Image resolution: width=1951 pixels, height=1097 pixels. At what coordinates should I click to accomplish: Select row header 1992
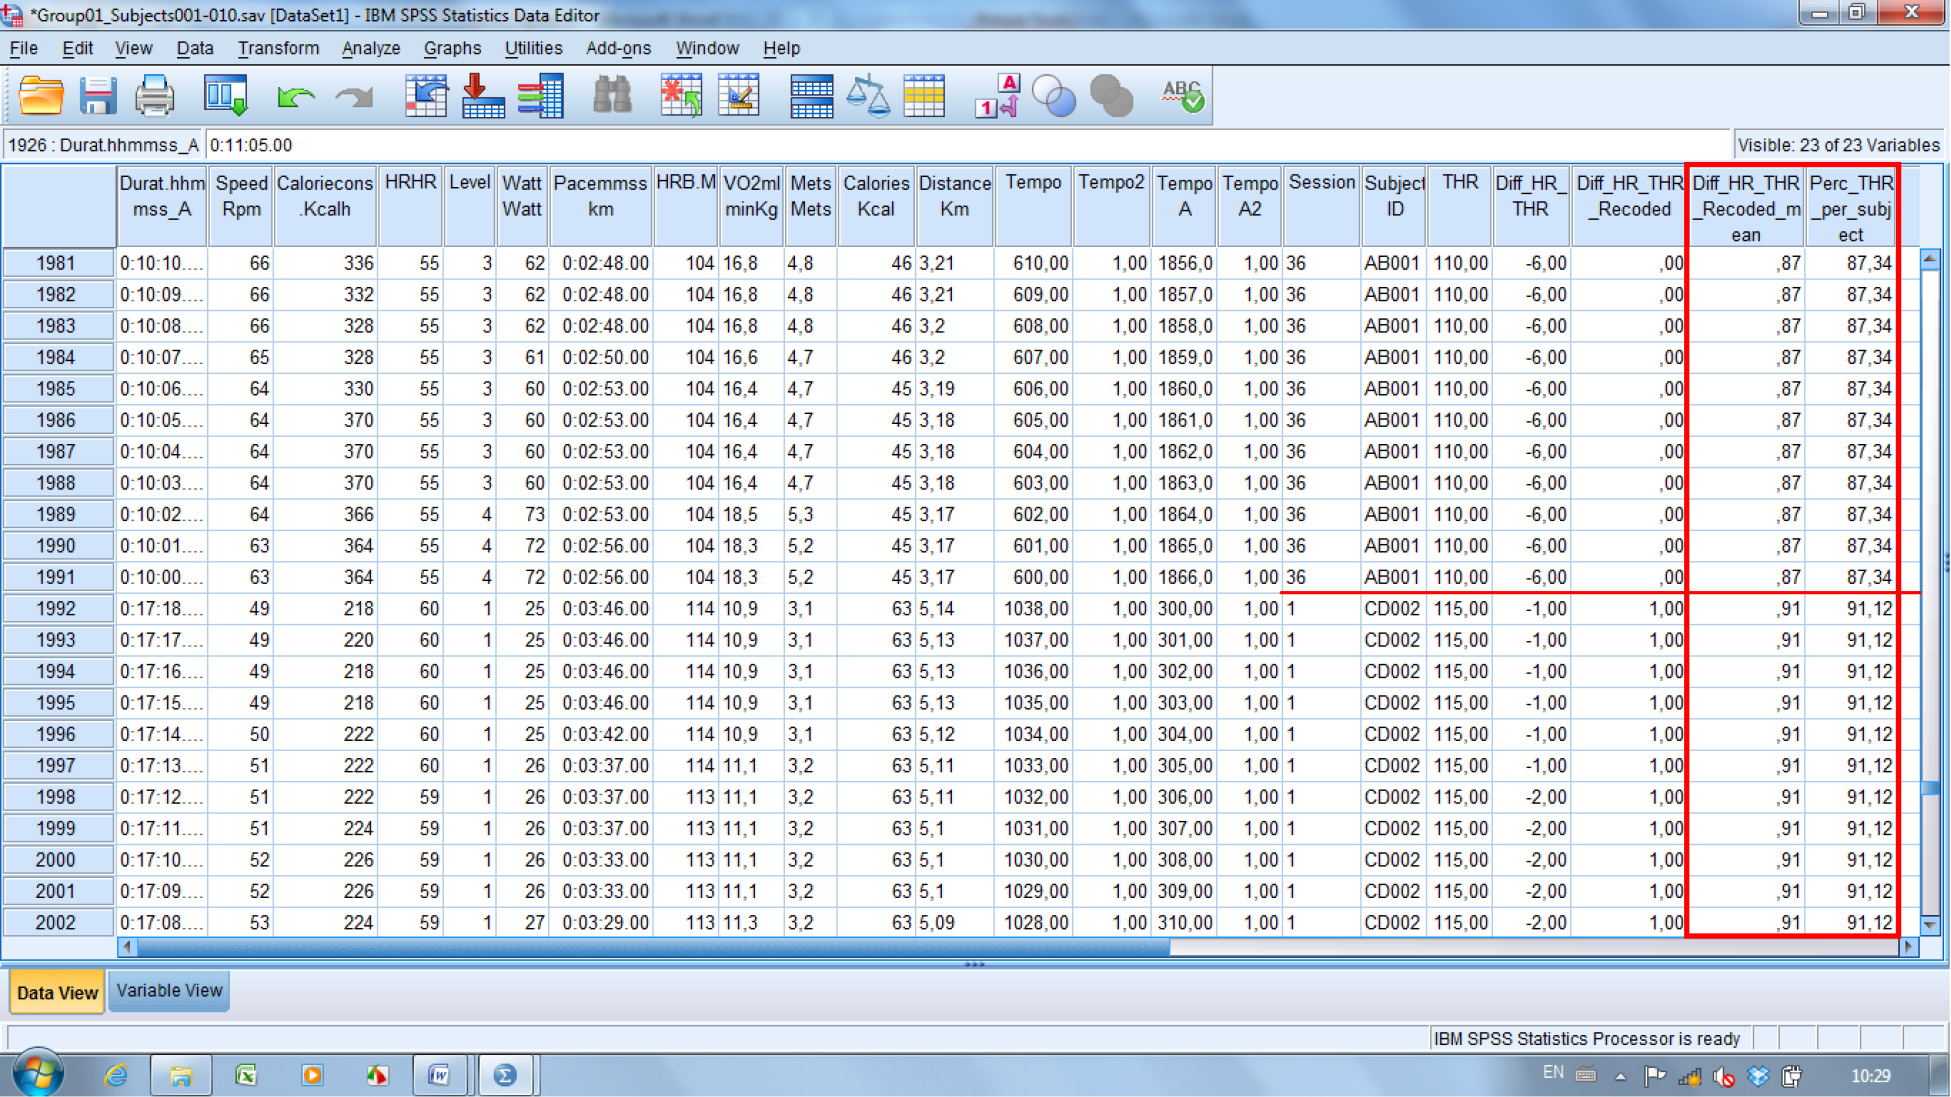point(56,608)
